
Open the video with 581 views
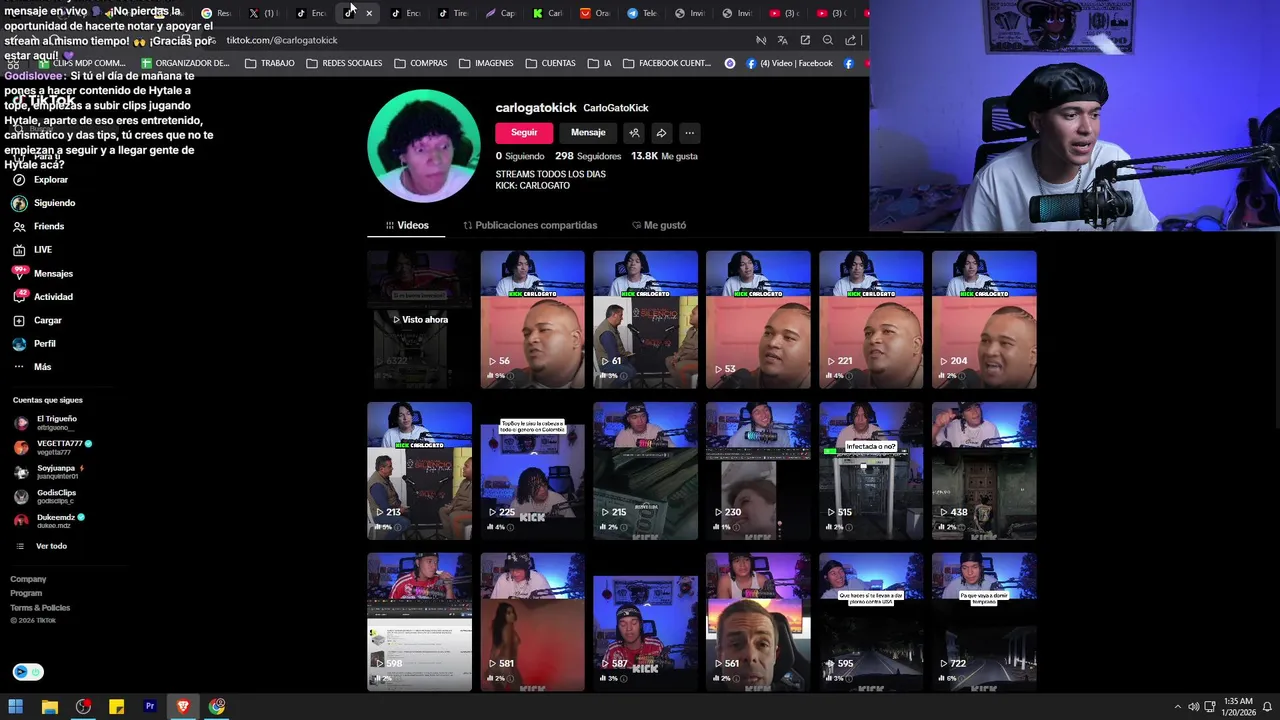coord(532,622)
